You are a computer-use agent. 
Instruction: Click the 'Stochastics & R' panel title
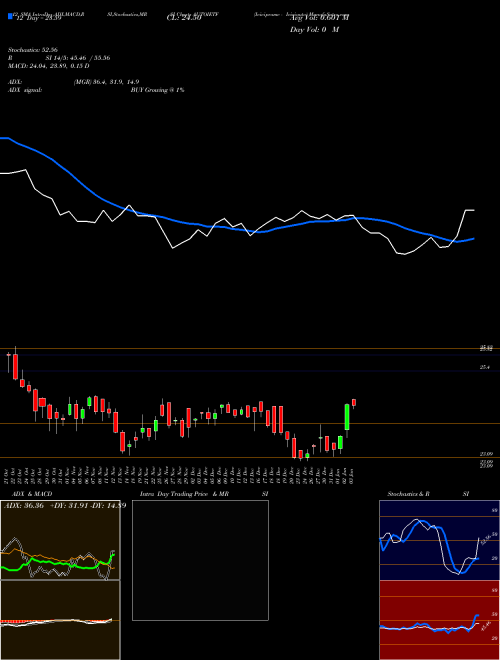click(409, 494)
